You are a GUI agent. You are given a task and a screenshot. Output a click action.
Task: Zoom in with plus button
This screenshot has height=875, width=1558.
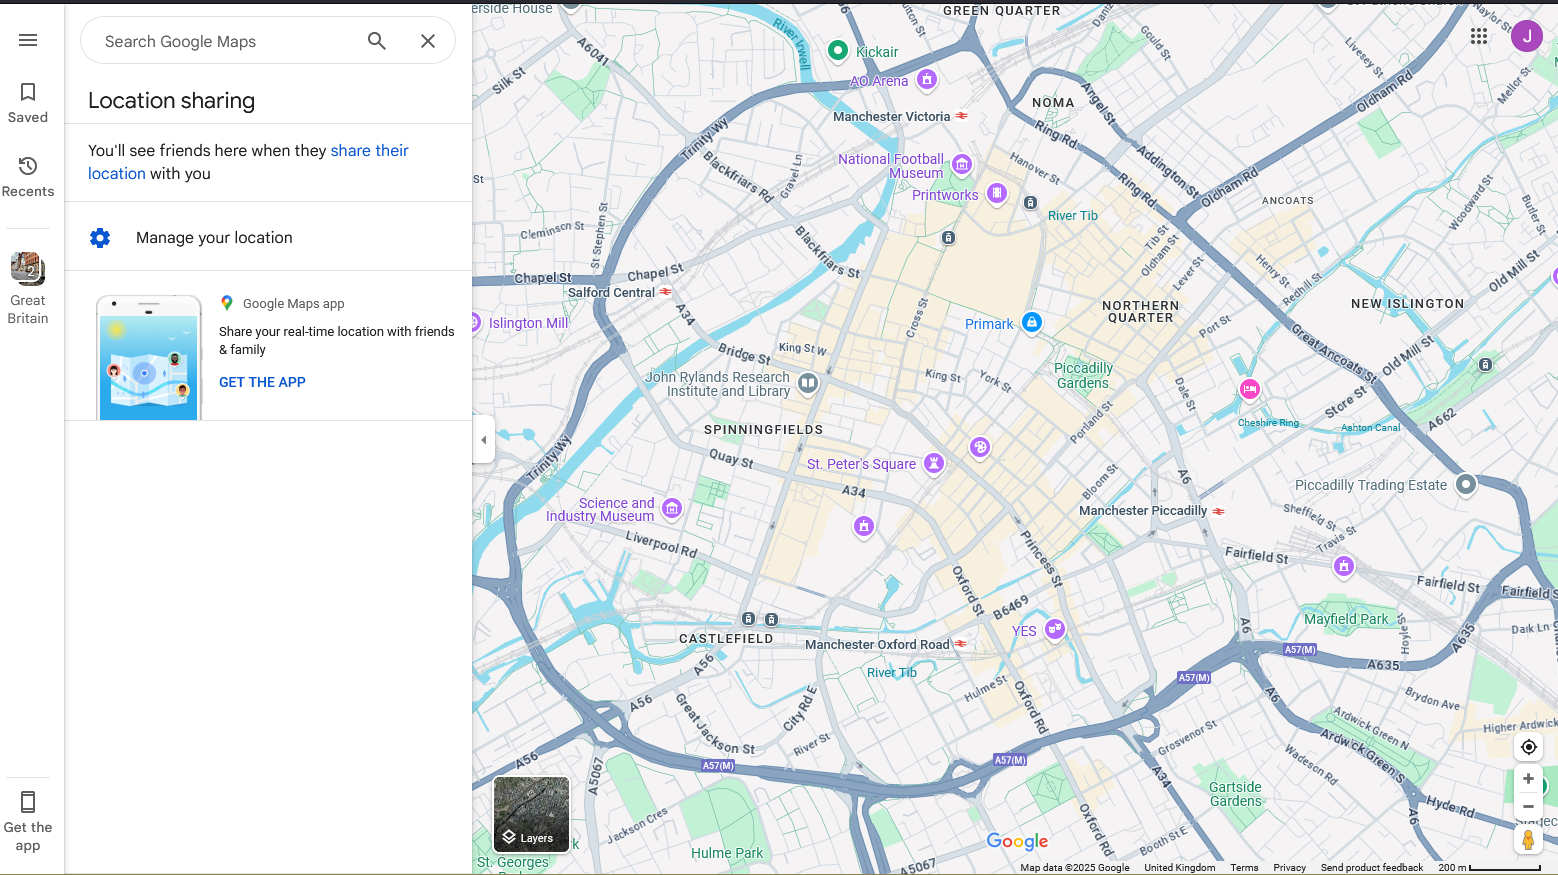pyautogui.click(x=1528, y=779)
